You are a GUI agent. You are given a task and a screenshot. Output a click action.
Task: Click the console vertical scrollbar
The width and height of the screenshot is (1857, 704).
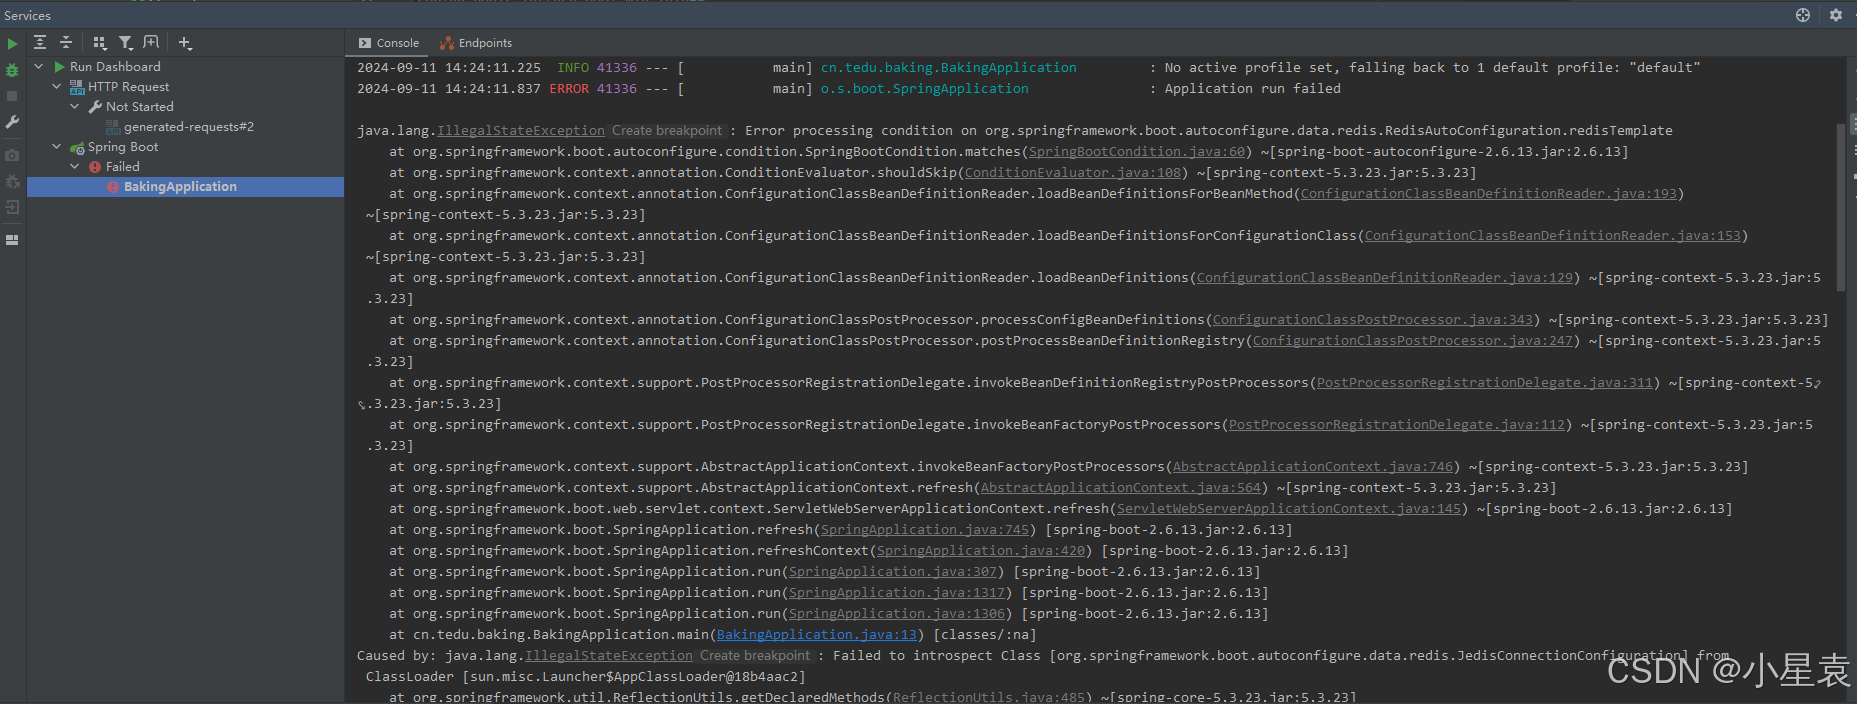[1840, 206]
